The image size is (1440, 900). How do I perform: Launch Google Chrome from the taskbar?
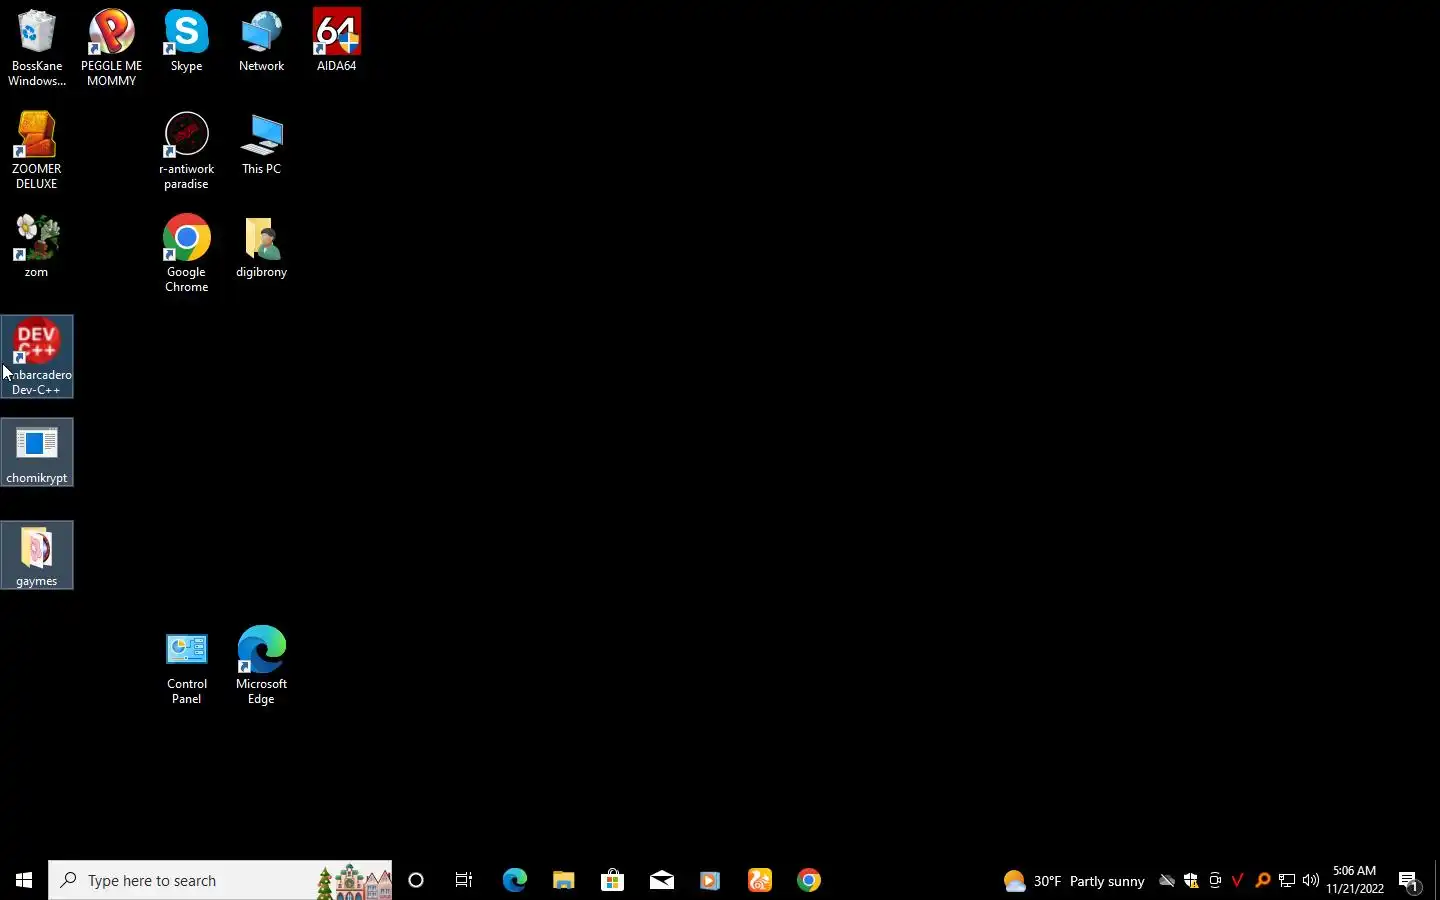click(808, 880)
